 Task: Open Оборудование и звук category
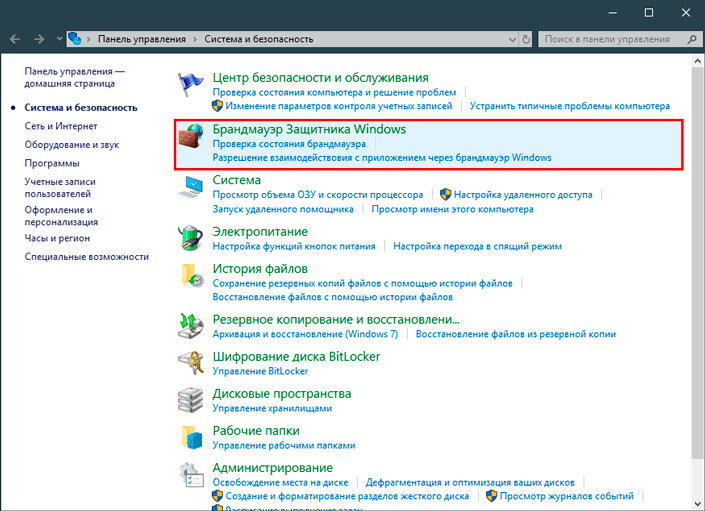(x=72, y=145)
